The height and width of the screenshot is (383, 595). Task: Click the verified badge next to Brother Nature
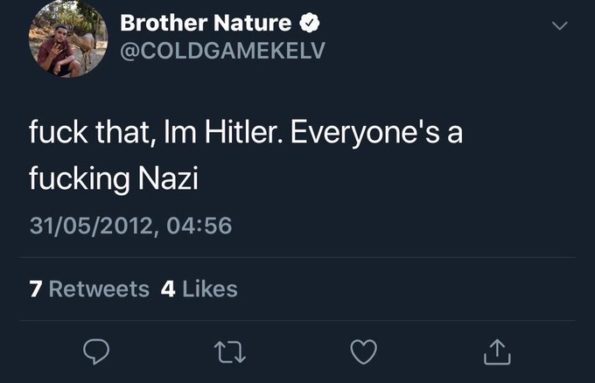tap(310, 23)
